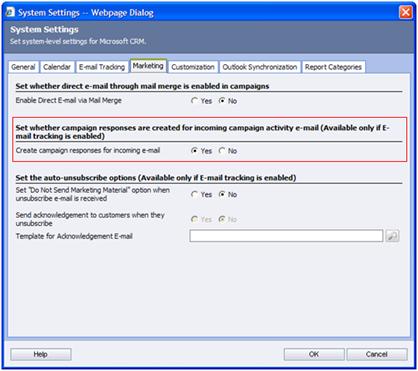Choose Yes for Create campaign responses for incoming e-mail
This screenshot has width=418, height=371.
pos(194,151)
